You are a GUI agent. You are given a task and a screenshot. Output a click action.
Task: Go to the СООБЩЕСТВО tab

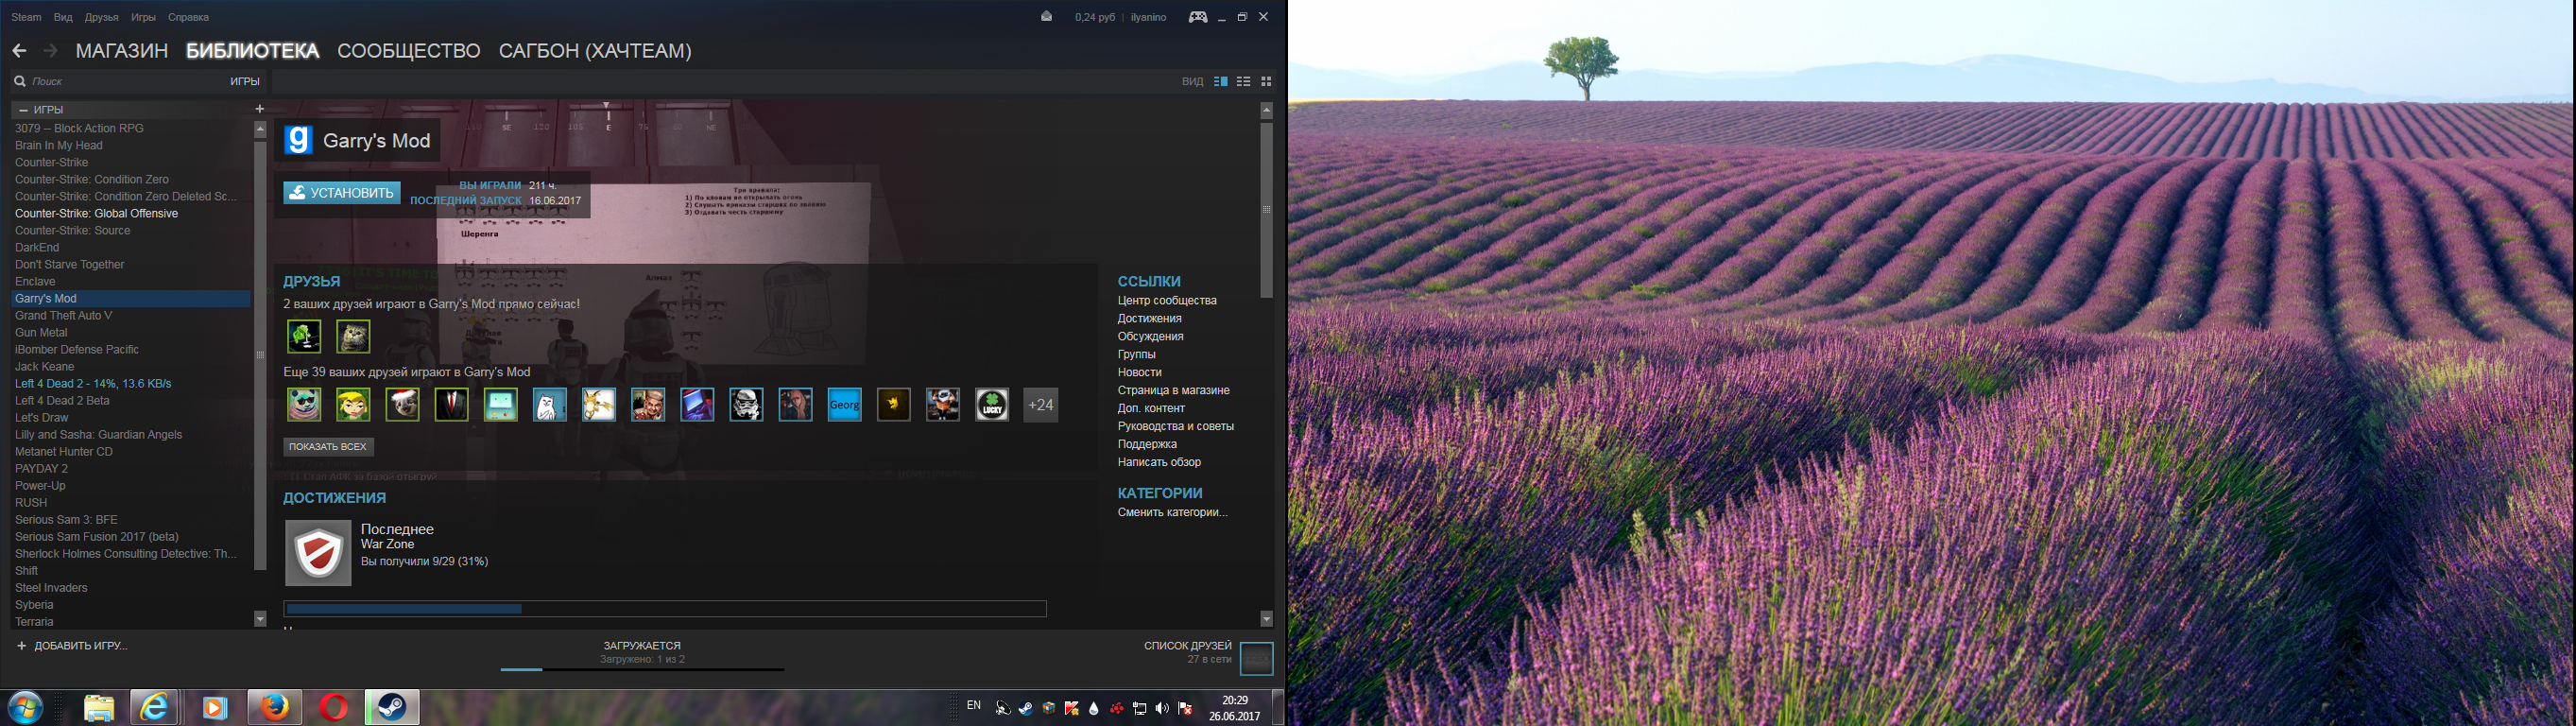point(409,51)
